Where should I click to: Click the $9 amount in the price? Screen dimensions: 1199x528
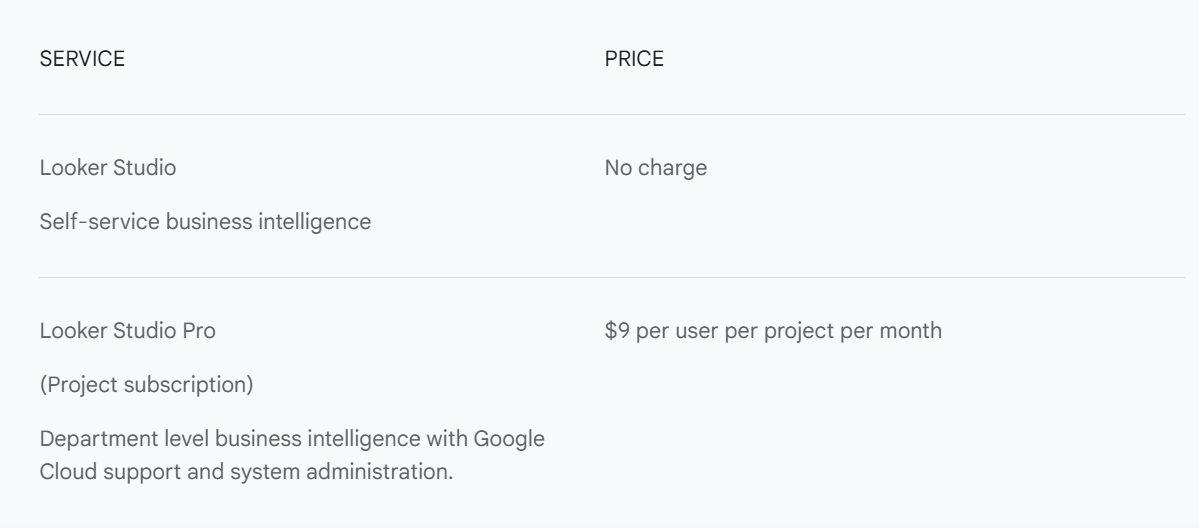click(617, 331)
